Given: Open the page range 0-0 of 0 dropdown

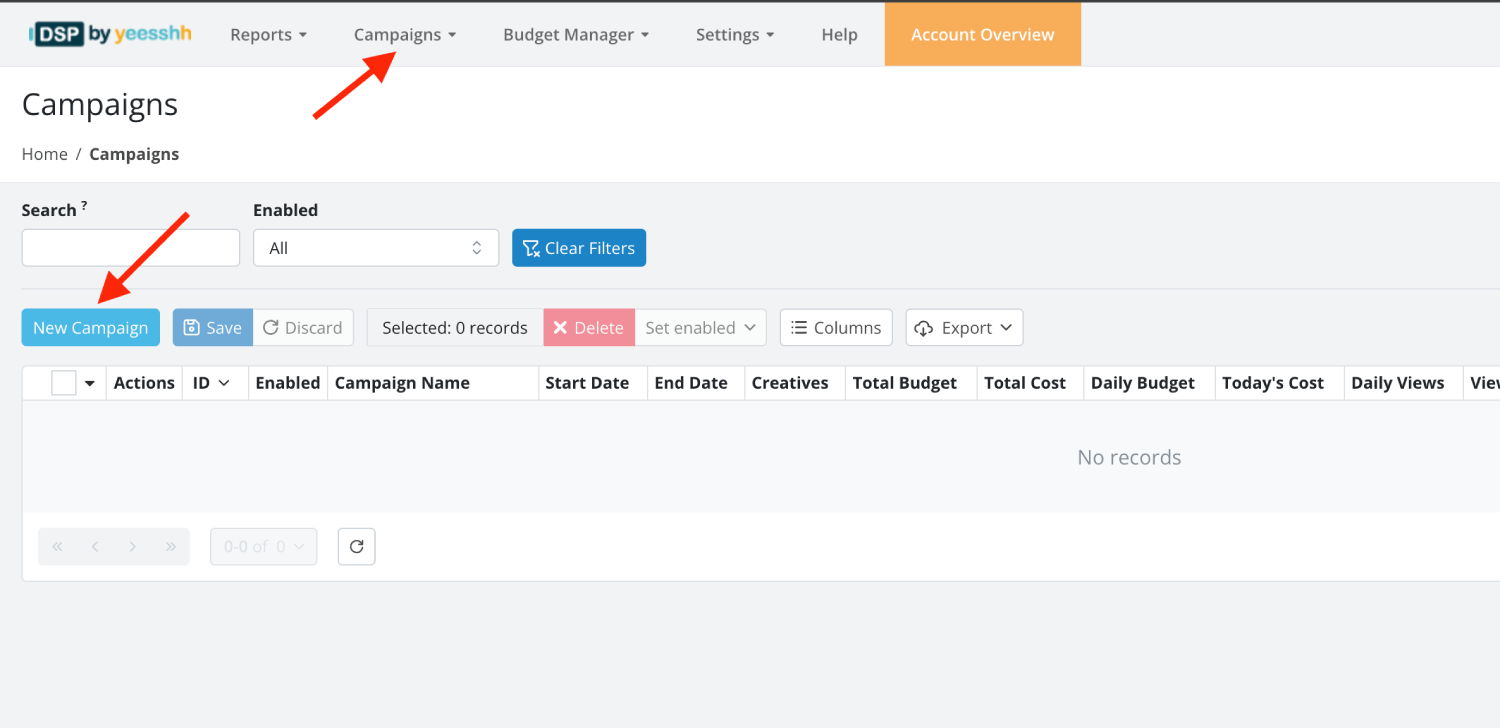Looking at the screenshot, I should point(264,547).
